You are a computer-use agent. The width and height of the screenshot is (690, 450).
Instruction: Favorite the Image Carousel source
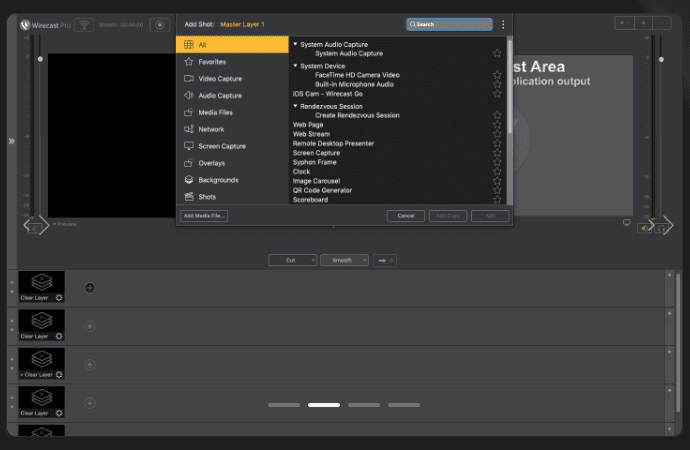(497, 181)
